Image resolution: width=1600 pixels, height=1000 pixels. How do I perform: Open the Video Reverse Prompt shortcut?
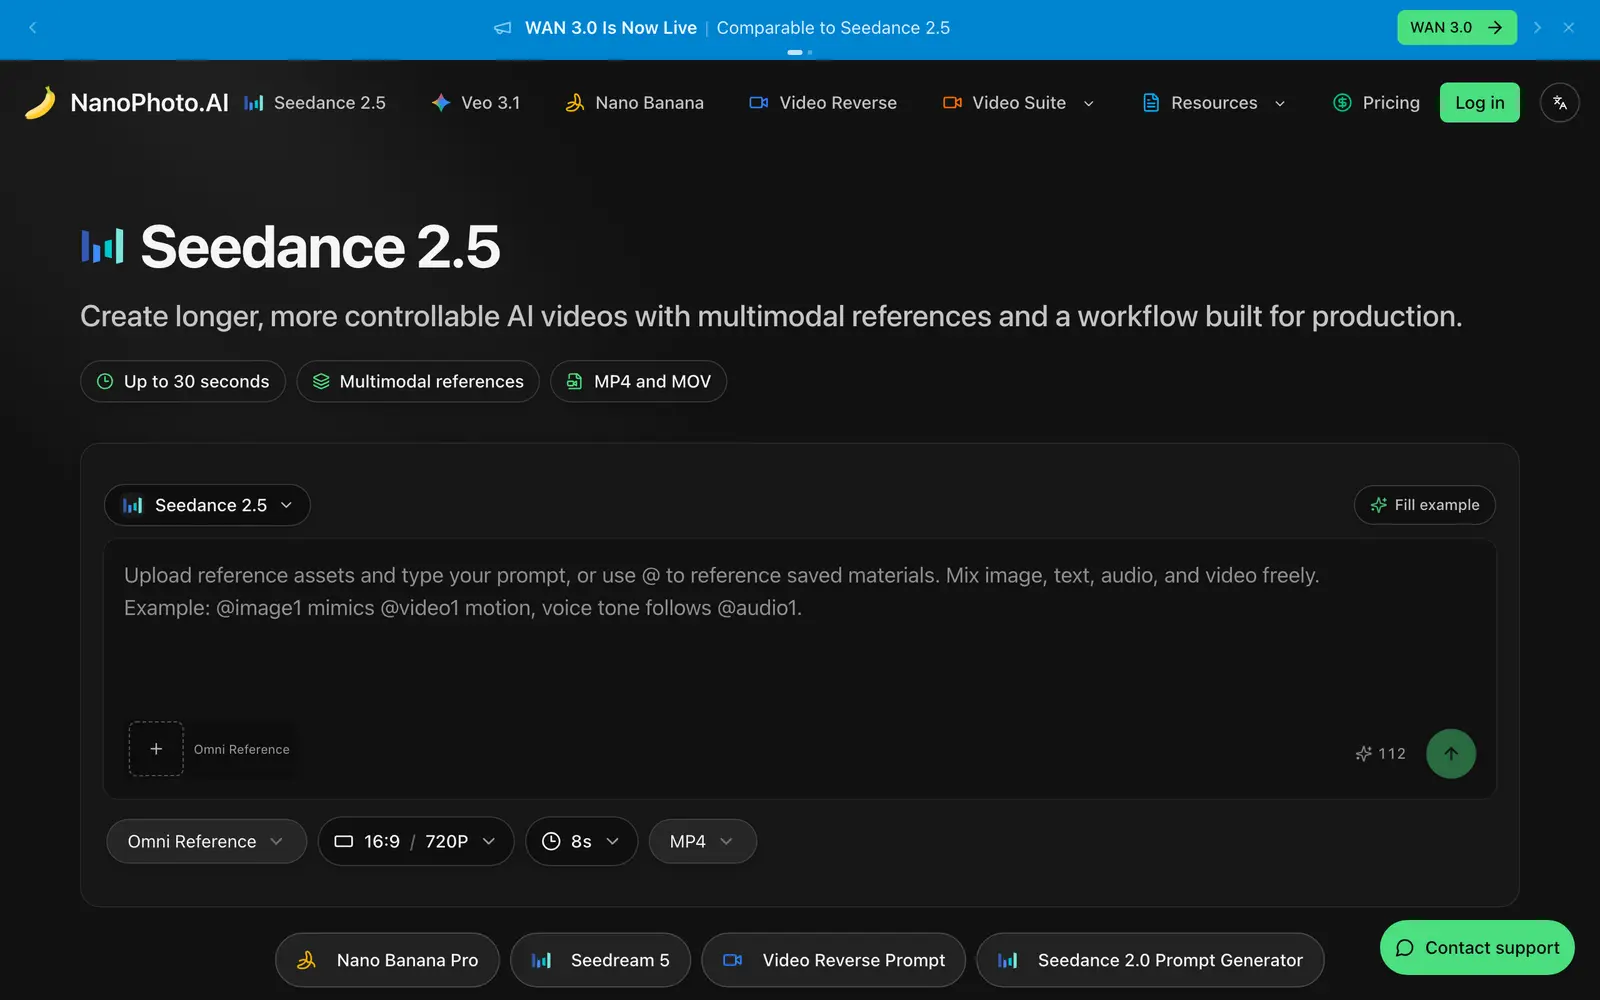coord(833,960)
